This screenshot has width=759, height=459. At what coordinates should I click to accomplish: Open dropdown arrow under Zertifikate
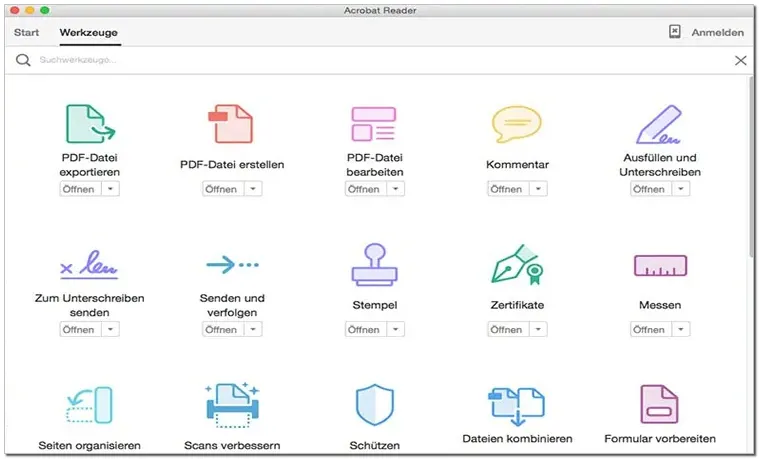tap(538, 329)
